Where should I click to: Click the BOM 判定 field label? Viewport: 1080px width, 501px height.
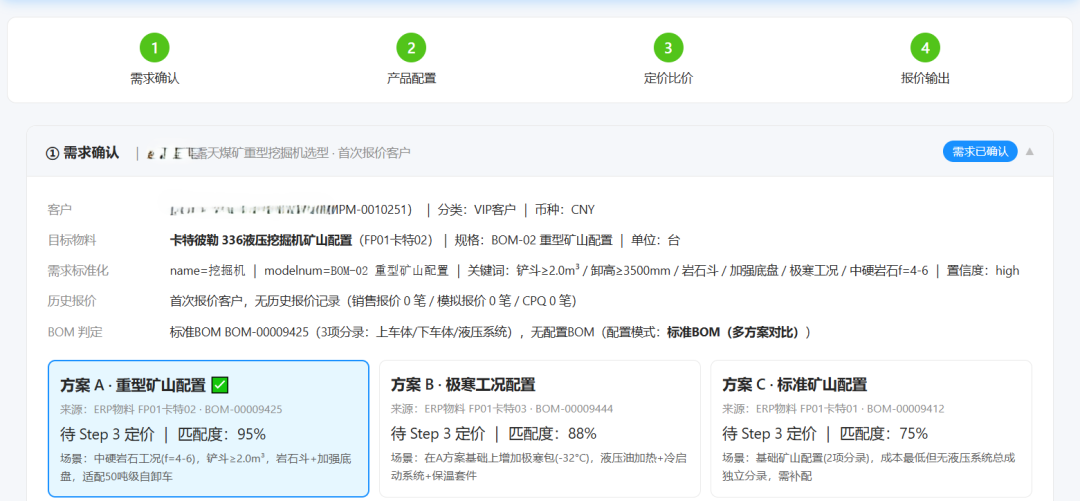[75, 331]
